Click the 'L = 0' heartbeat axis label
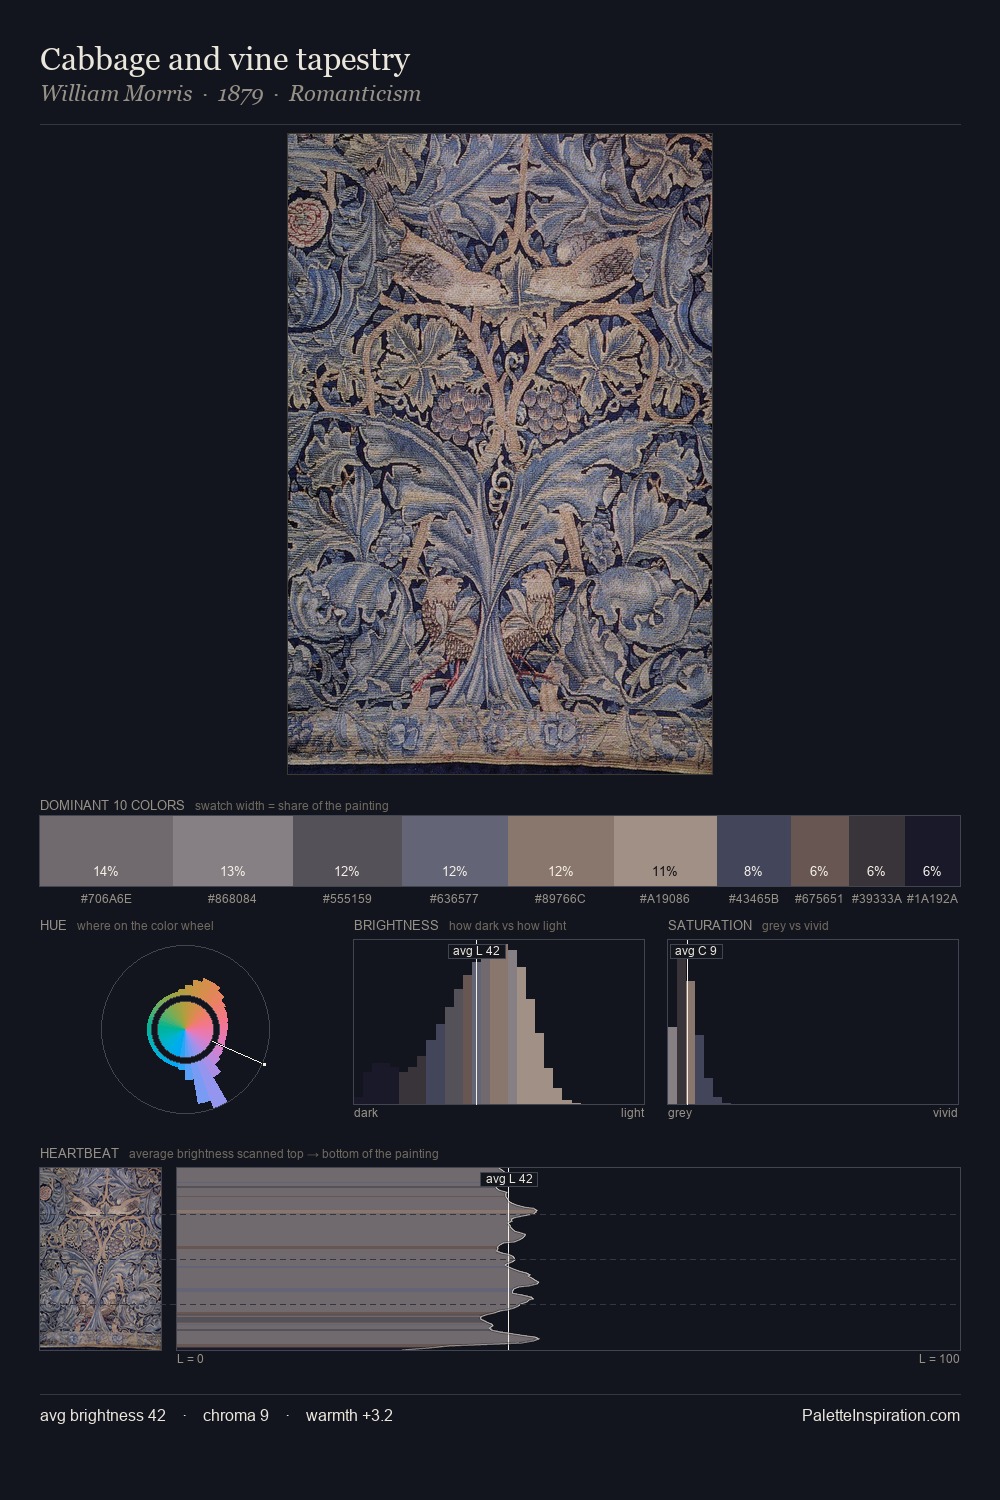Image resolution: width=1000 pixels, height=1500 pixels. click(190, 1359)
